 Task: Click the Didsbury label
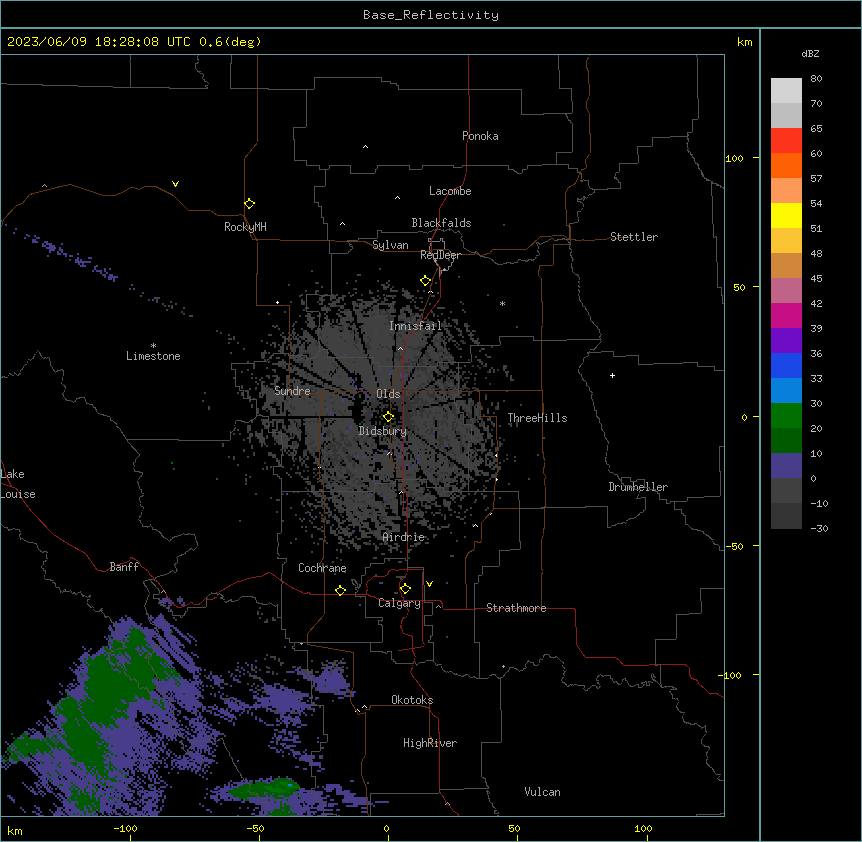click(x=383, y=431)
